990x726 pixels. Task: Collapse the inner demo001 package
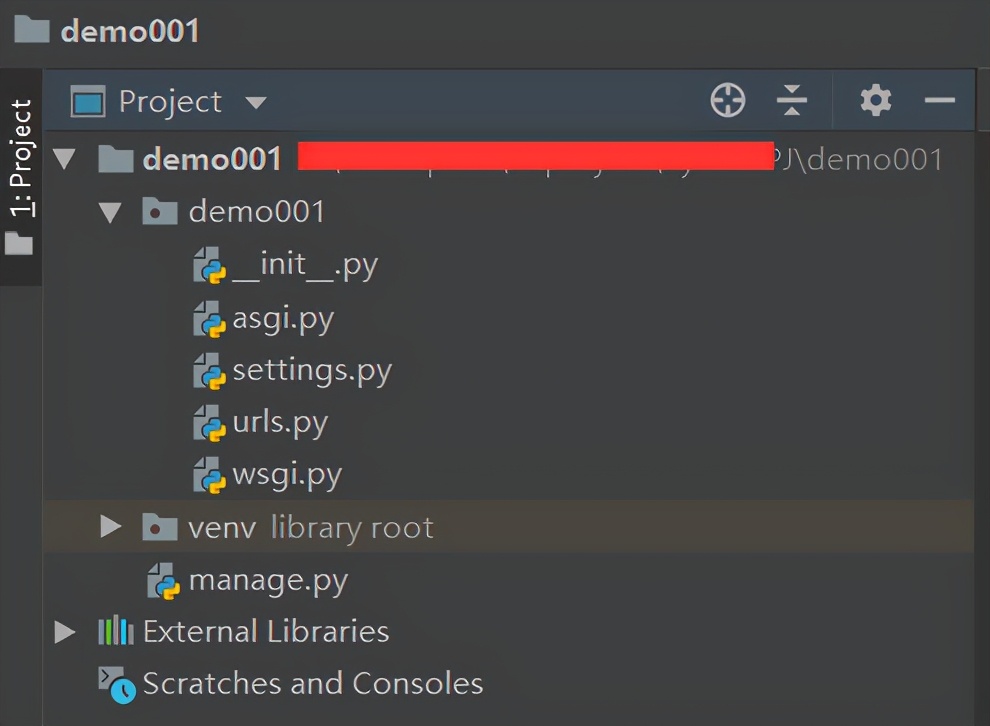coord(110,211)
